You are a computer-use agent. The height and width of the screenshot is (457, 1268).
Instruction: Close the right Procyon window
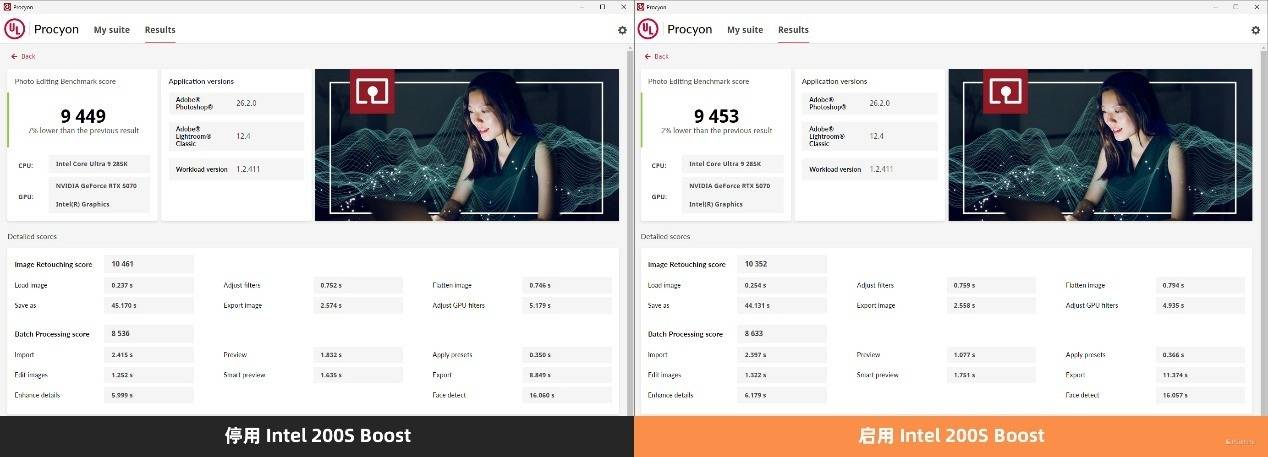click(1257, 6)
